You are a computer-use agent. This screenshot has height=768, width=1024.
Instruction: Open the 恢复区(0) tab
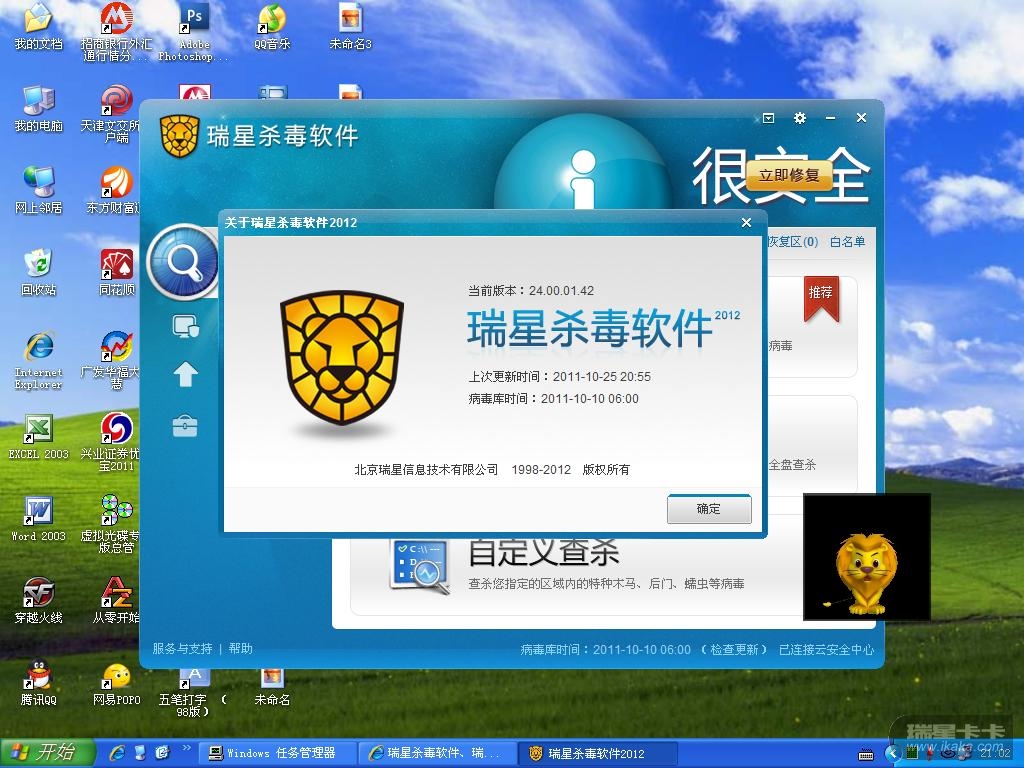[x=792, y=242]
